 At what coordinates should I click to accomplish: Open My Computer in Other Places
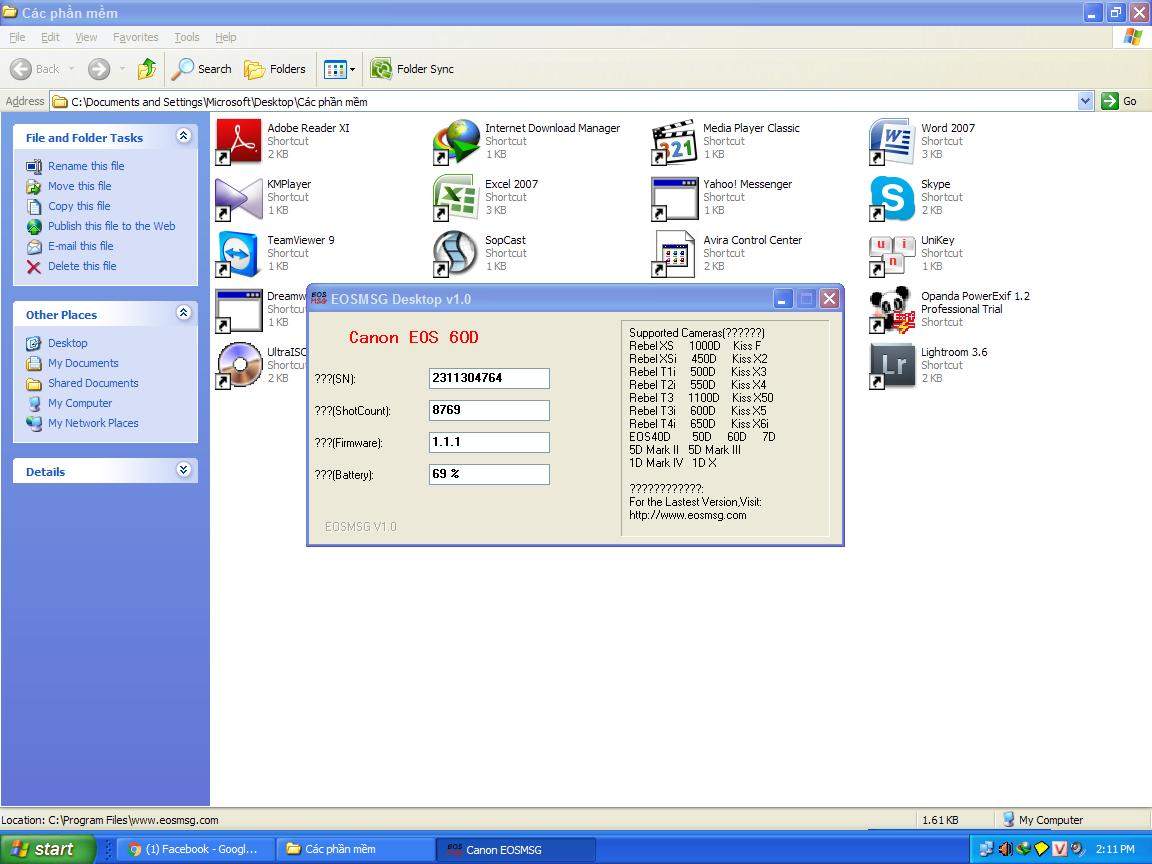80,403
